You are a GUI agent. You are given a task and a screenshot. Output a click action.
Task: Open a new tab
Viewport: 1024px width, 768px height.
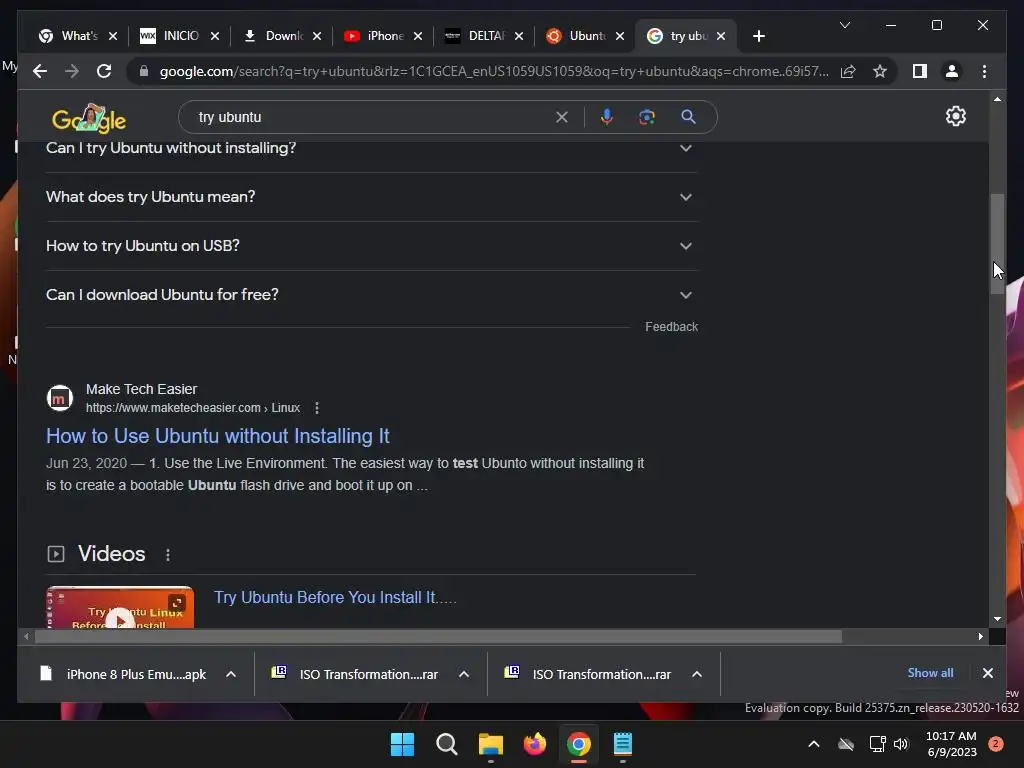click(758, 37)
